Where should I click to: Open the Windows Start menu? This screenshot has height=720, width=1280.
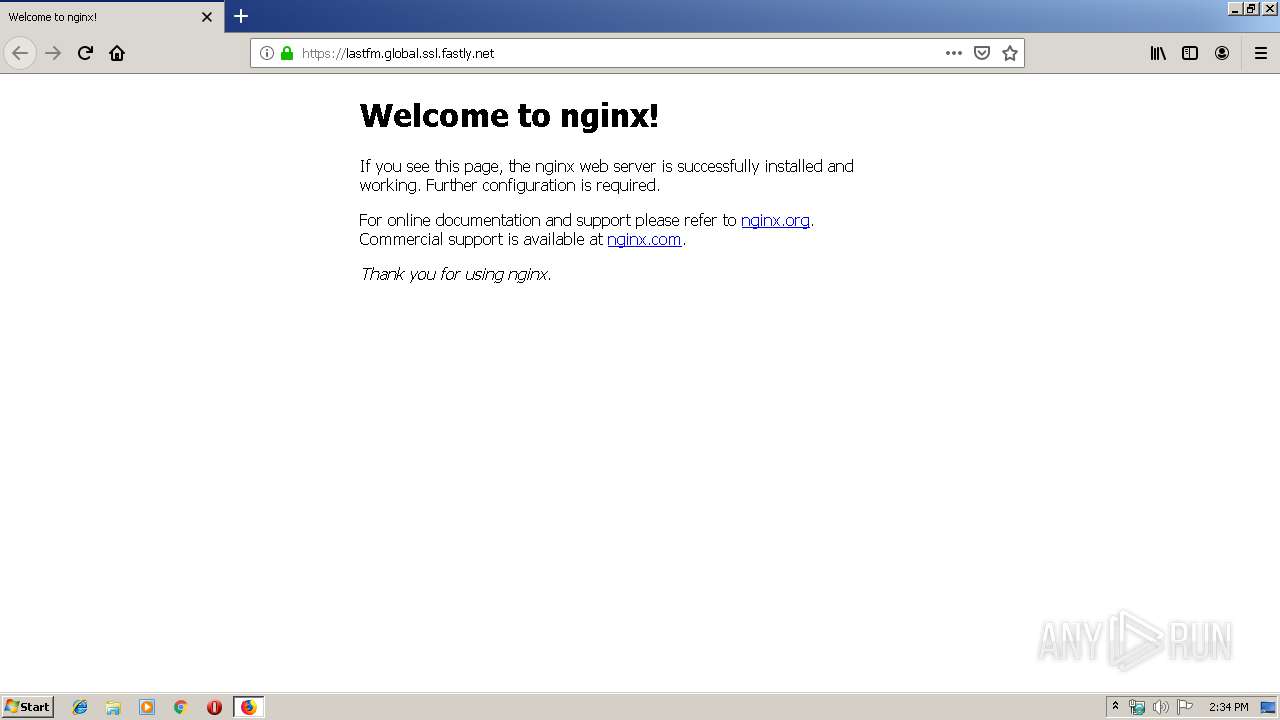click(x=28, y=707)
